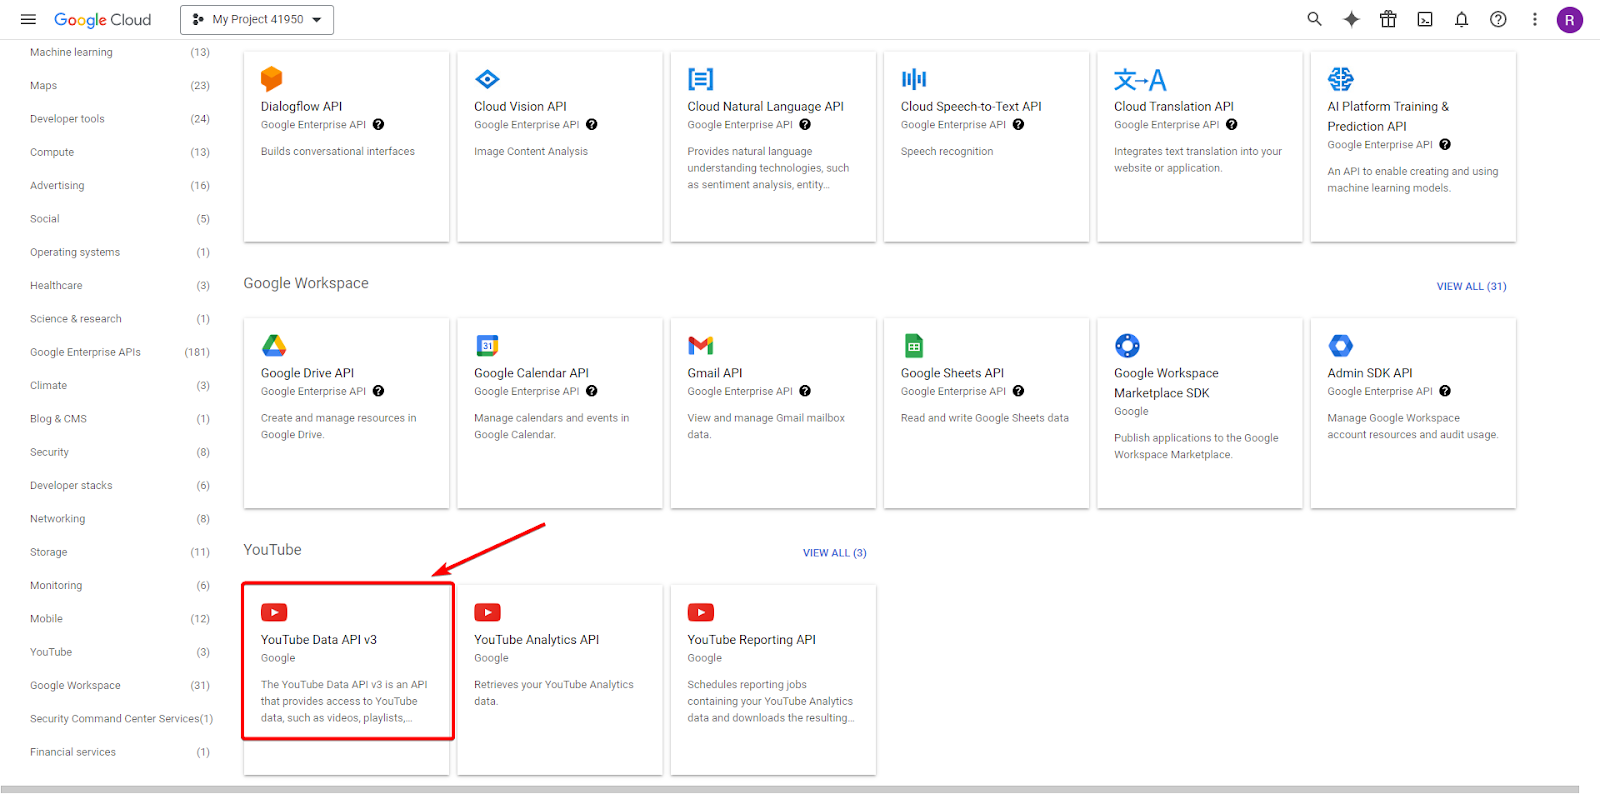Viewport: 1600px width, 794px height.
Task: Click the Cloud Translation API icon
Action: [x=1140, y=79]
